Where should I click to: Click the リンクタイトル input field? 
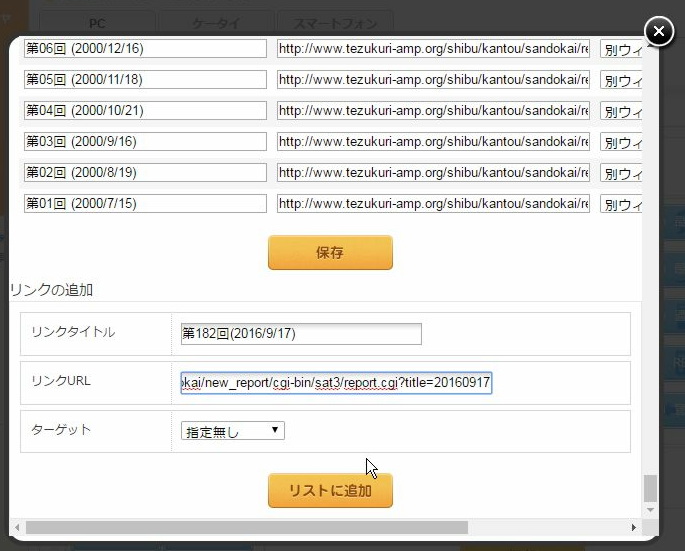301,334
